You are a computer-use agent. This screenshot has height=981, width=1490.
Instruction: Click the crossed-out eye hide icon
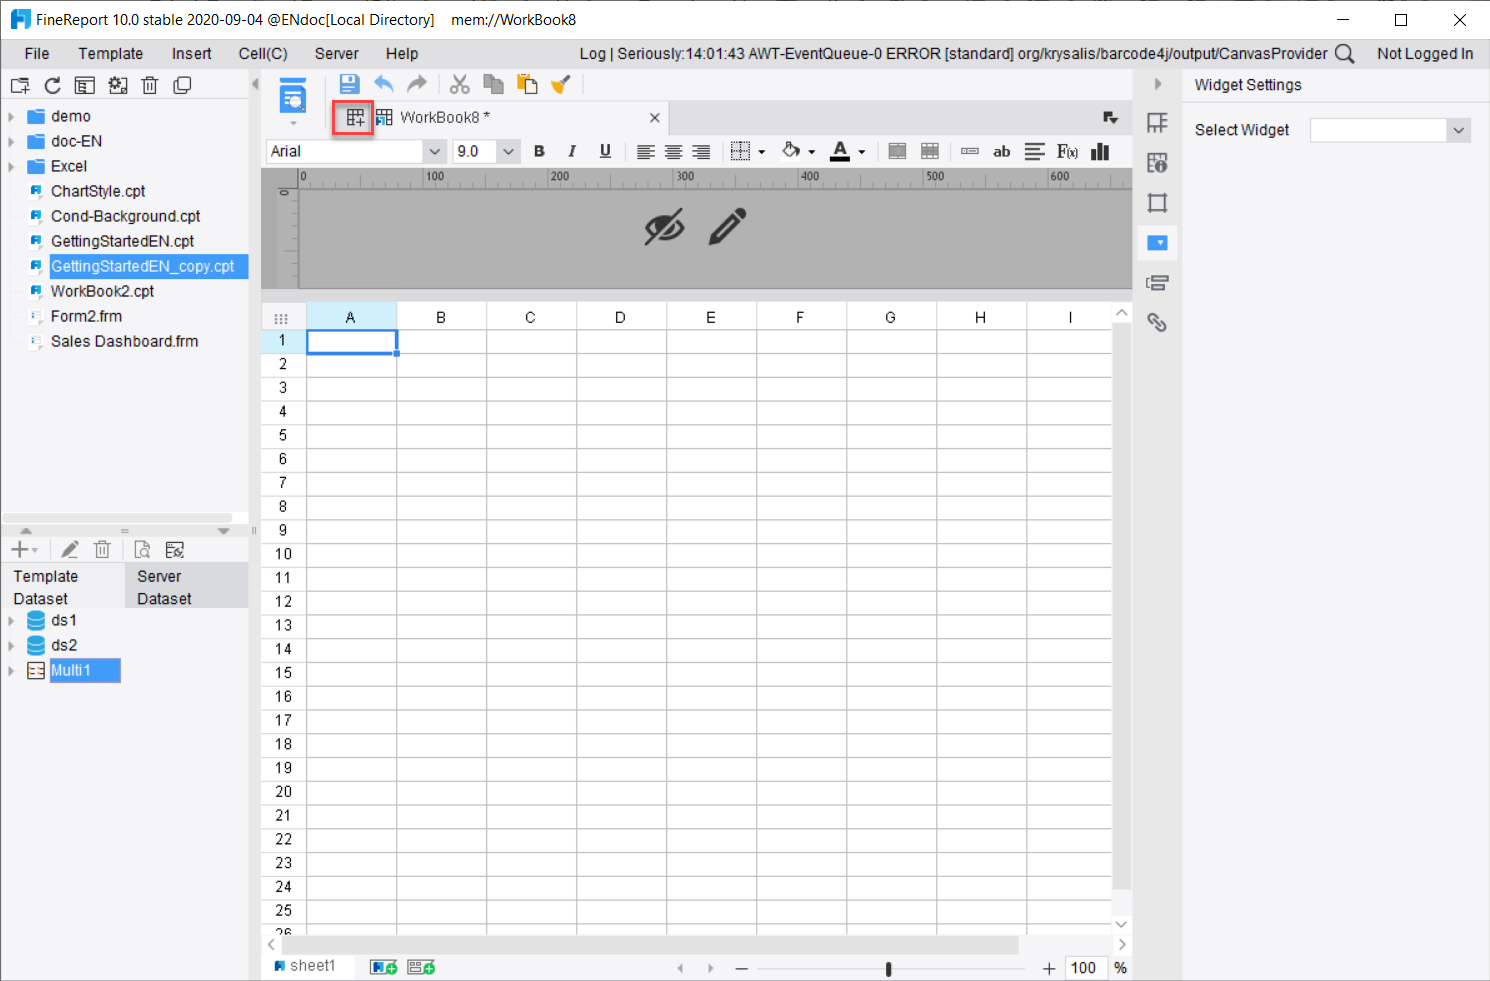tap(665, 227)
